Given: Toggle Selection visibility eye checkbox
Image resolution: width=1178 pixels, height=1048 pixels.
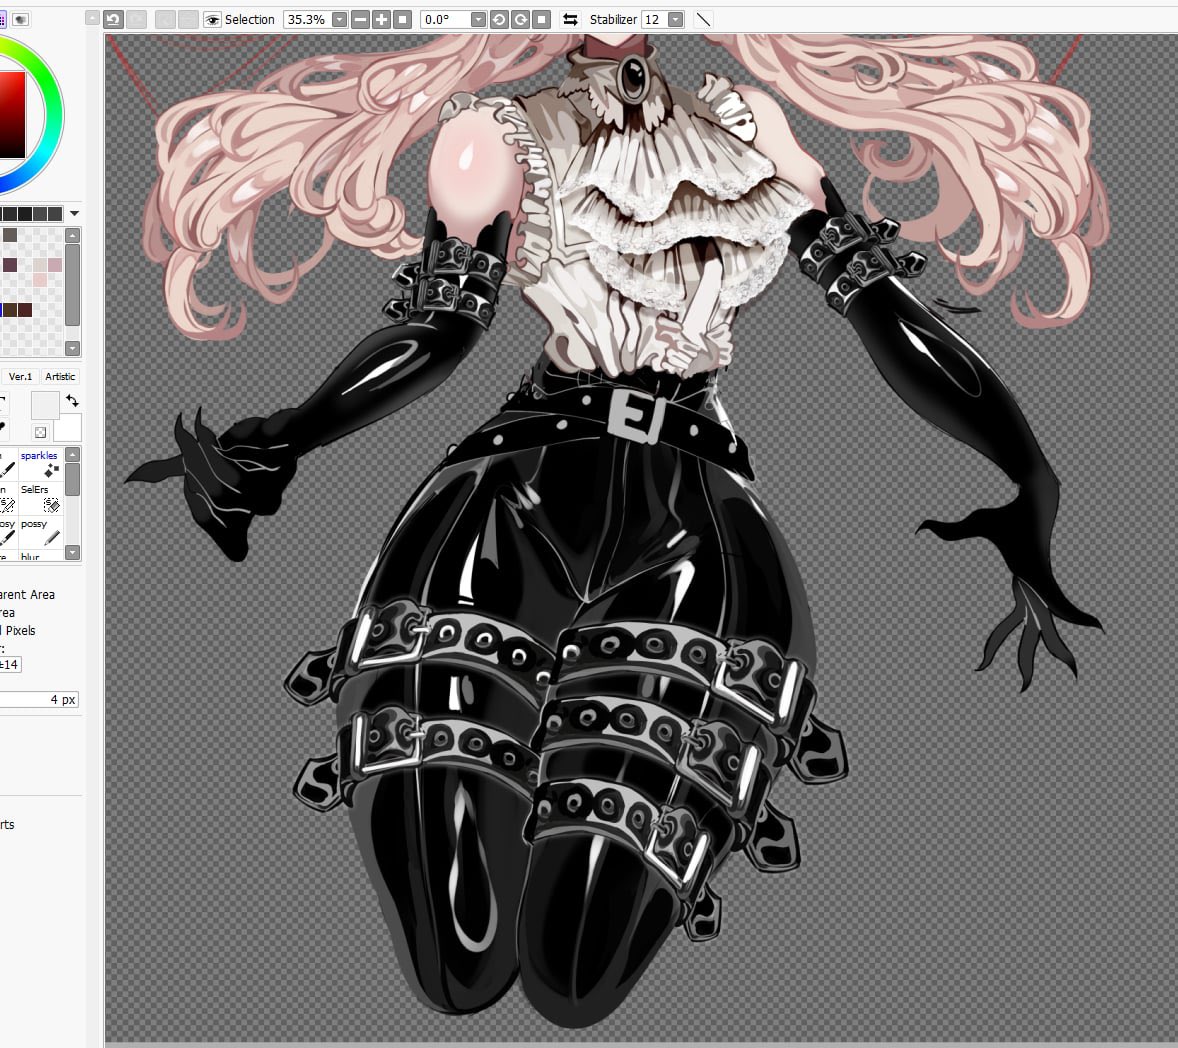Looking at the screenshot, I should point(212,20).
